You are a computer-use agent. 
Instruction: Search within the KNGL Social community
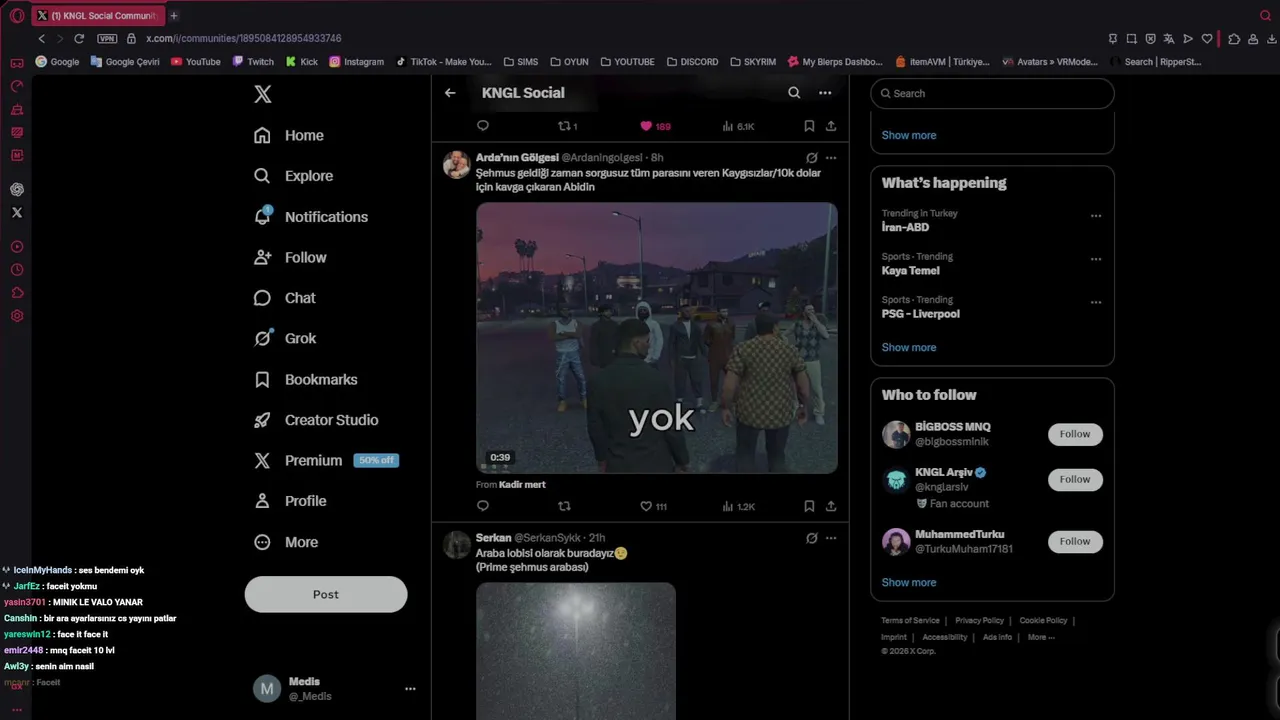(x=794, y=93)
